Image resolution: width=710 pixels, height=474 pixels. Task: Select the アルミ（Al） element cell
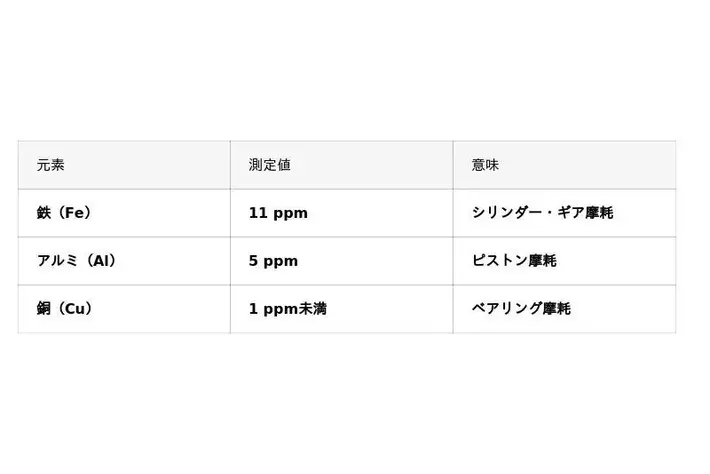(x=77, y=261)
